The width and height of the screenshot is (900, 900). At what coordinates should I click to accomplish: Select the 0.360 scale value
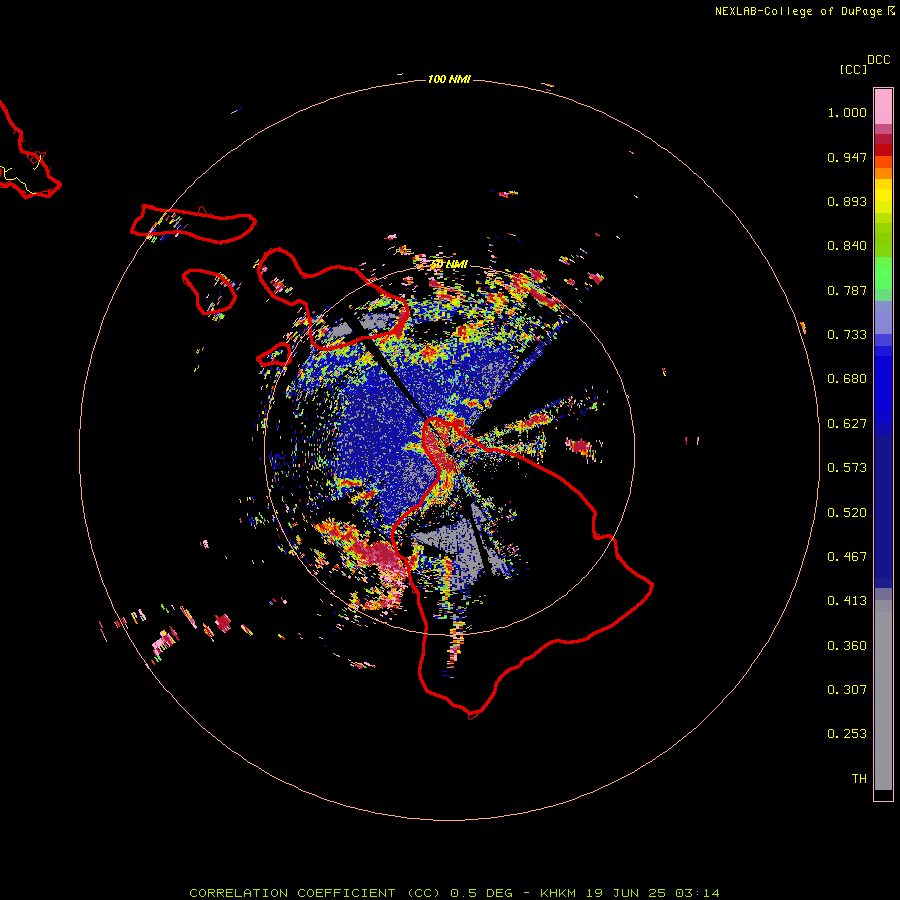tap(847, 646)
